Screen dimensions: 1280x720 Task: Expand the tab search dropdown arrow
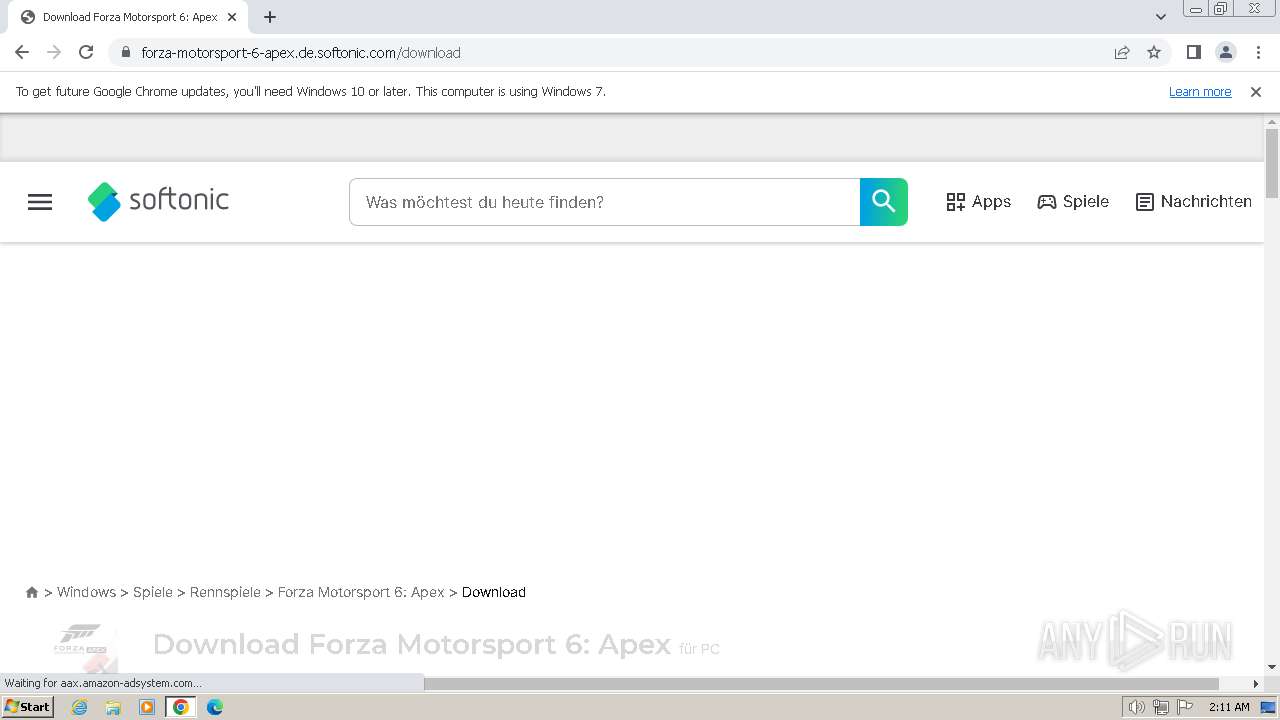pos(1160,17)
